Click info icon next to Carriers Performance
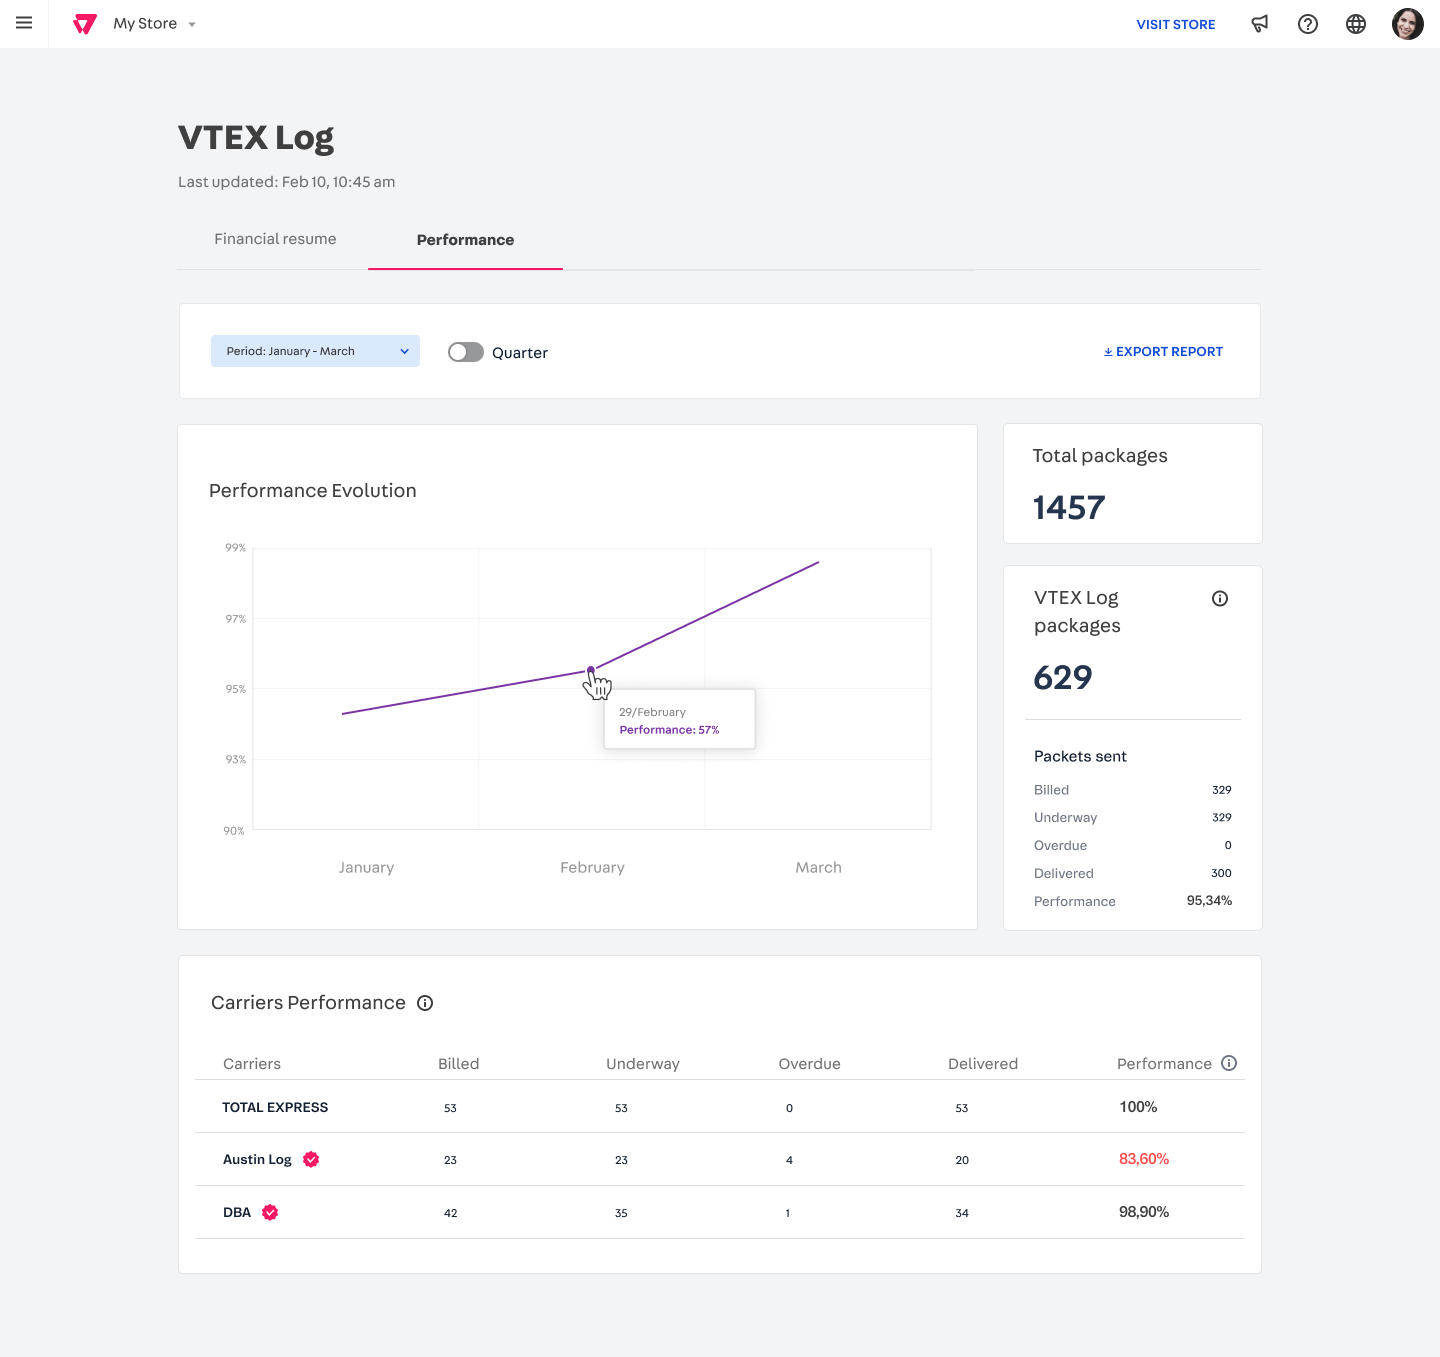Screen dimensions: 1440x1357 point(425,1003)
